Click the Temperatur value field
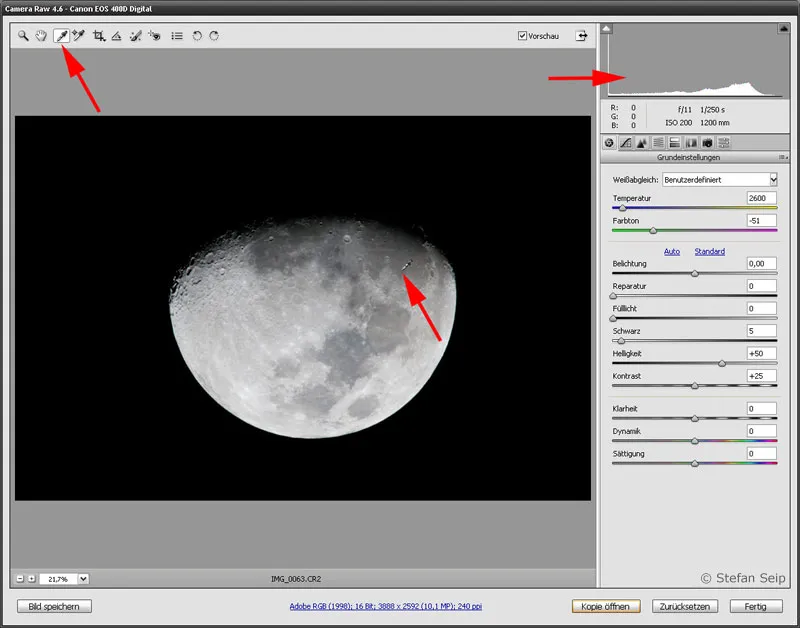Screen dimensions: 800x628 (762, 198)
